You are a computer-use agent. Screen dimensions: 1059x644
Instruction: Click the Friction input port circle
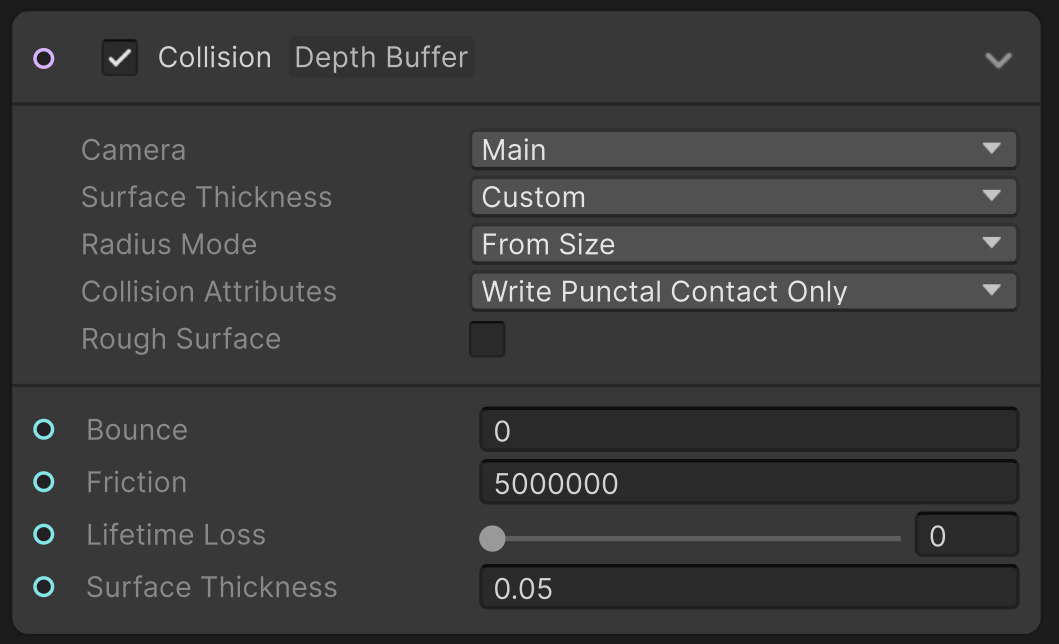pos(44,482)
